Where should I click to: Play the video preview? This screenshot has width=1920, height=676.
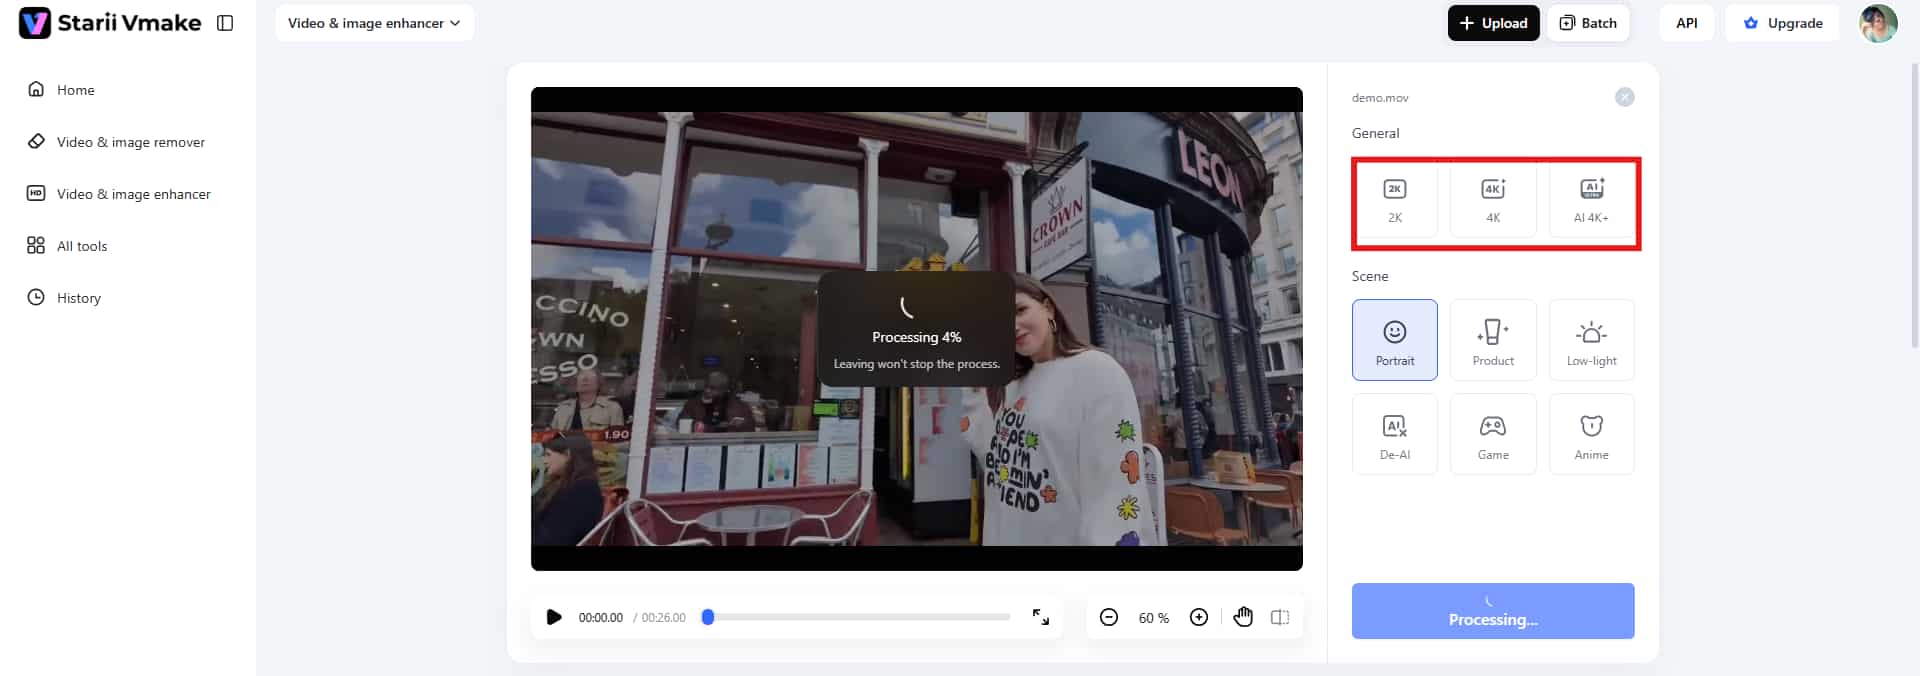[x=554, y=617]
